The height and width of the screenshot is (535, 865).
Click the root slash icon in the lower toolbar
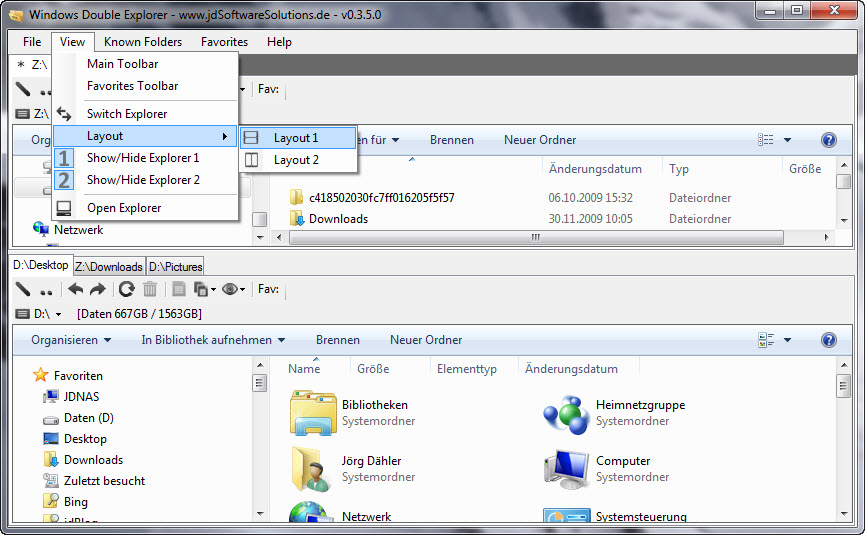tap(23, 289)
